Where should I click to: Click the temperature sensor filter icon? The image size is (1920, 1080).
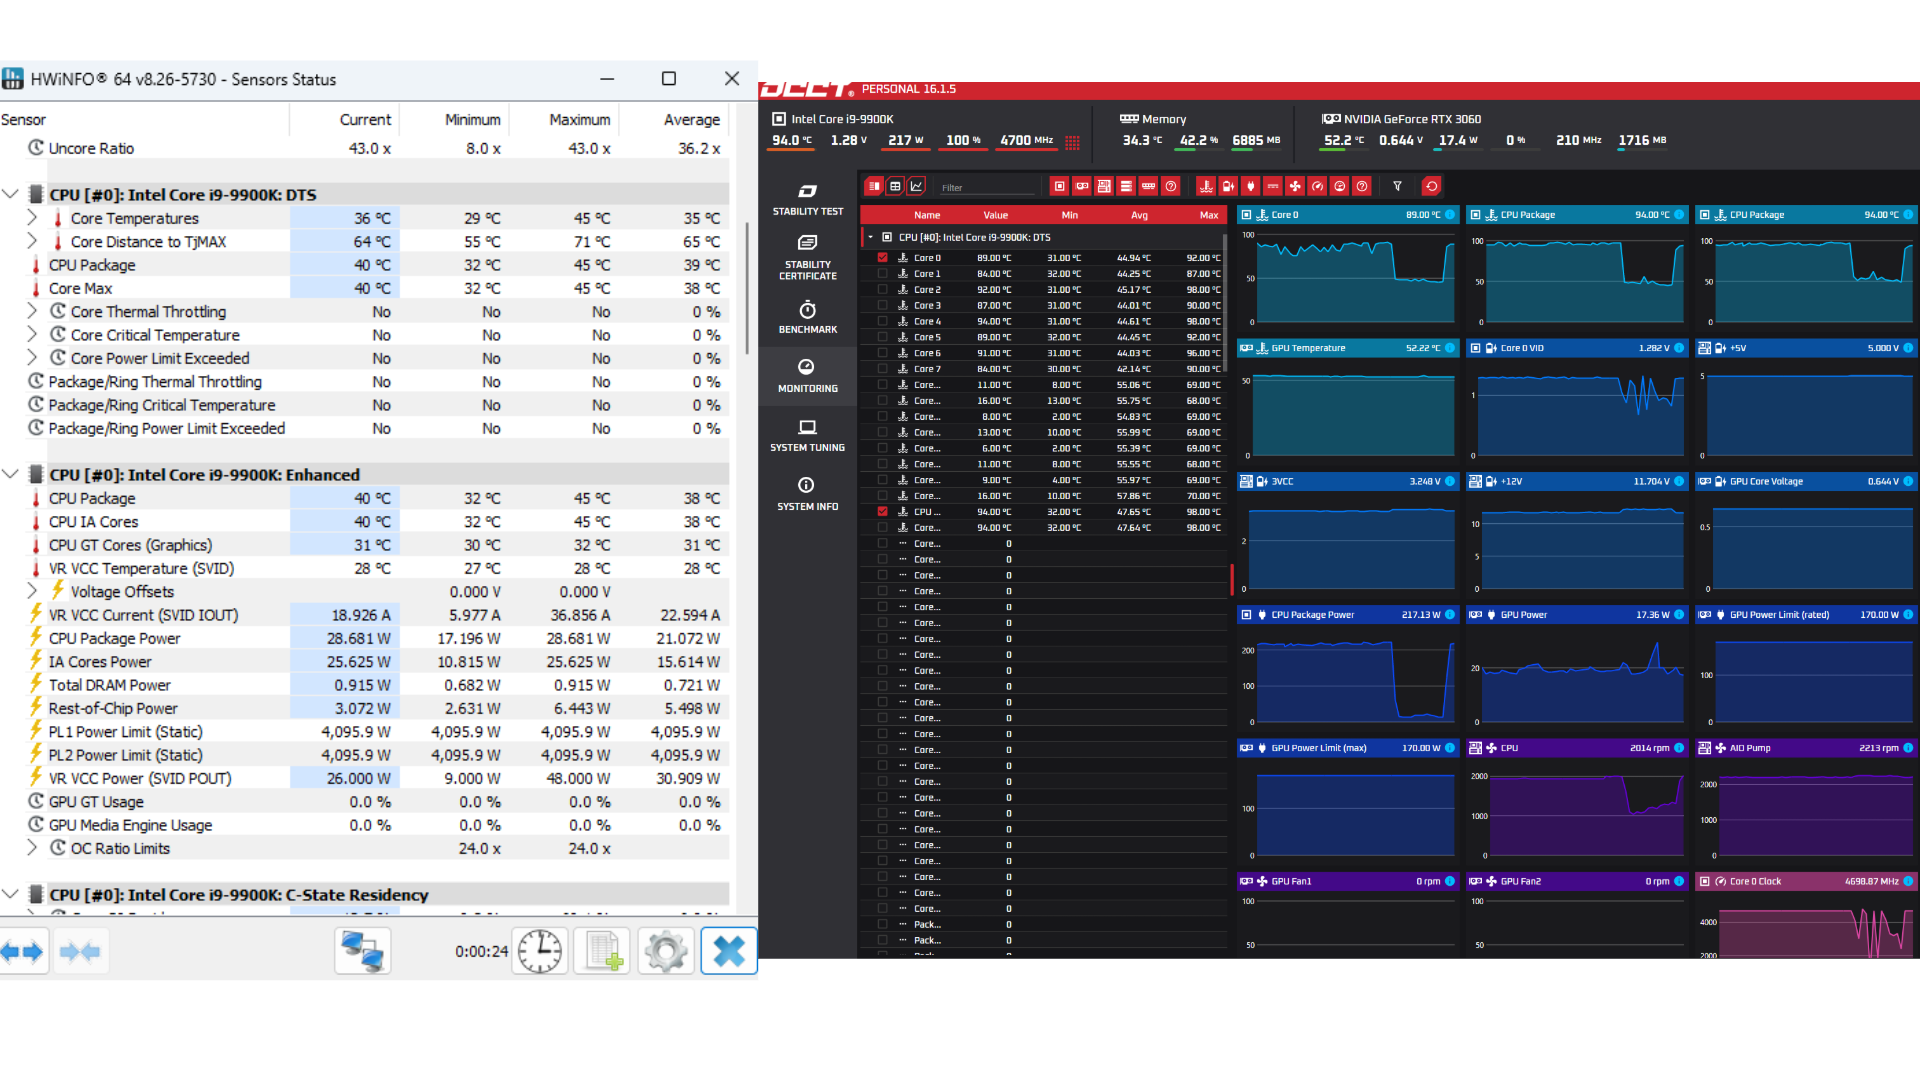(1206, 186)
